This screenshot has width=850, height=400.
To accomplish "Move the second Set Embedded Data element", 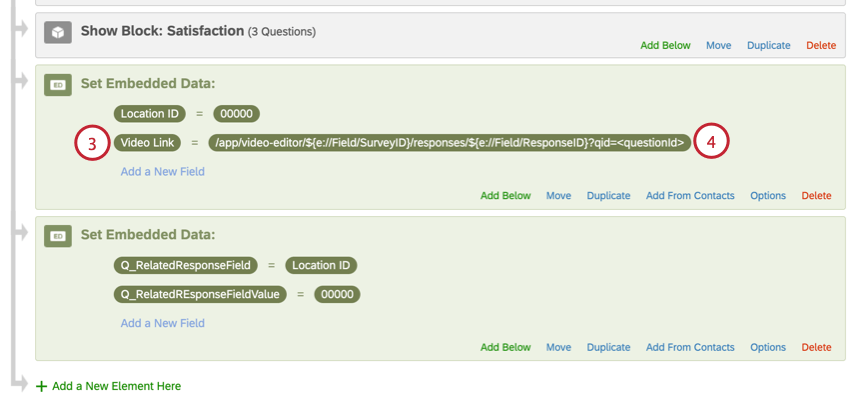I will pos(558,347).
